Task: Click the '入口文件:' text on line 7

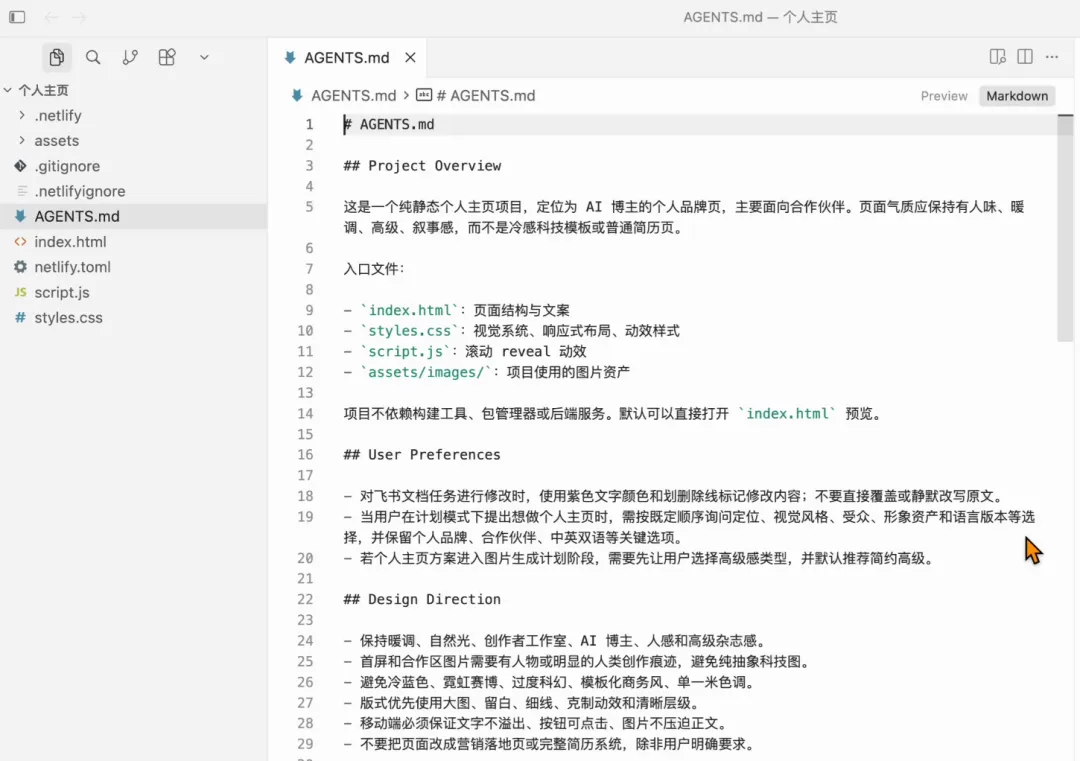Action: 374,269
